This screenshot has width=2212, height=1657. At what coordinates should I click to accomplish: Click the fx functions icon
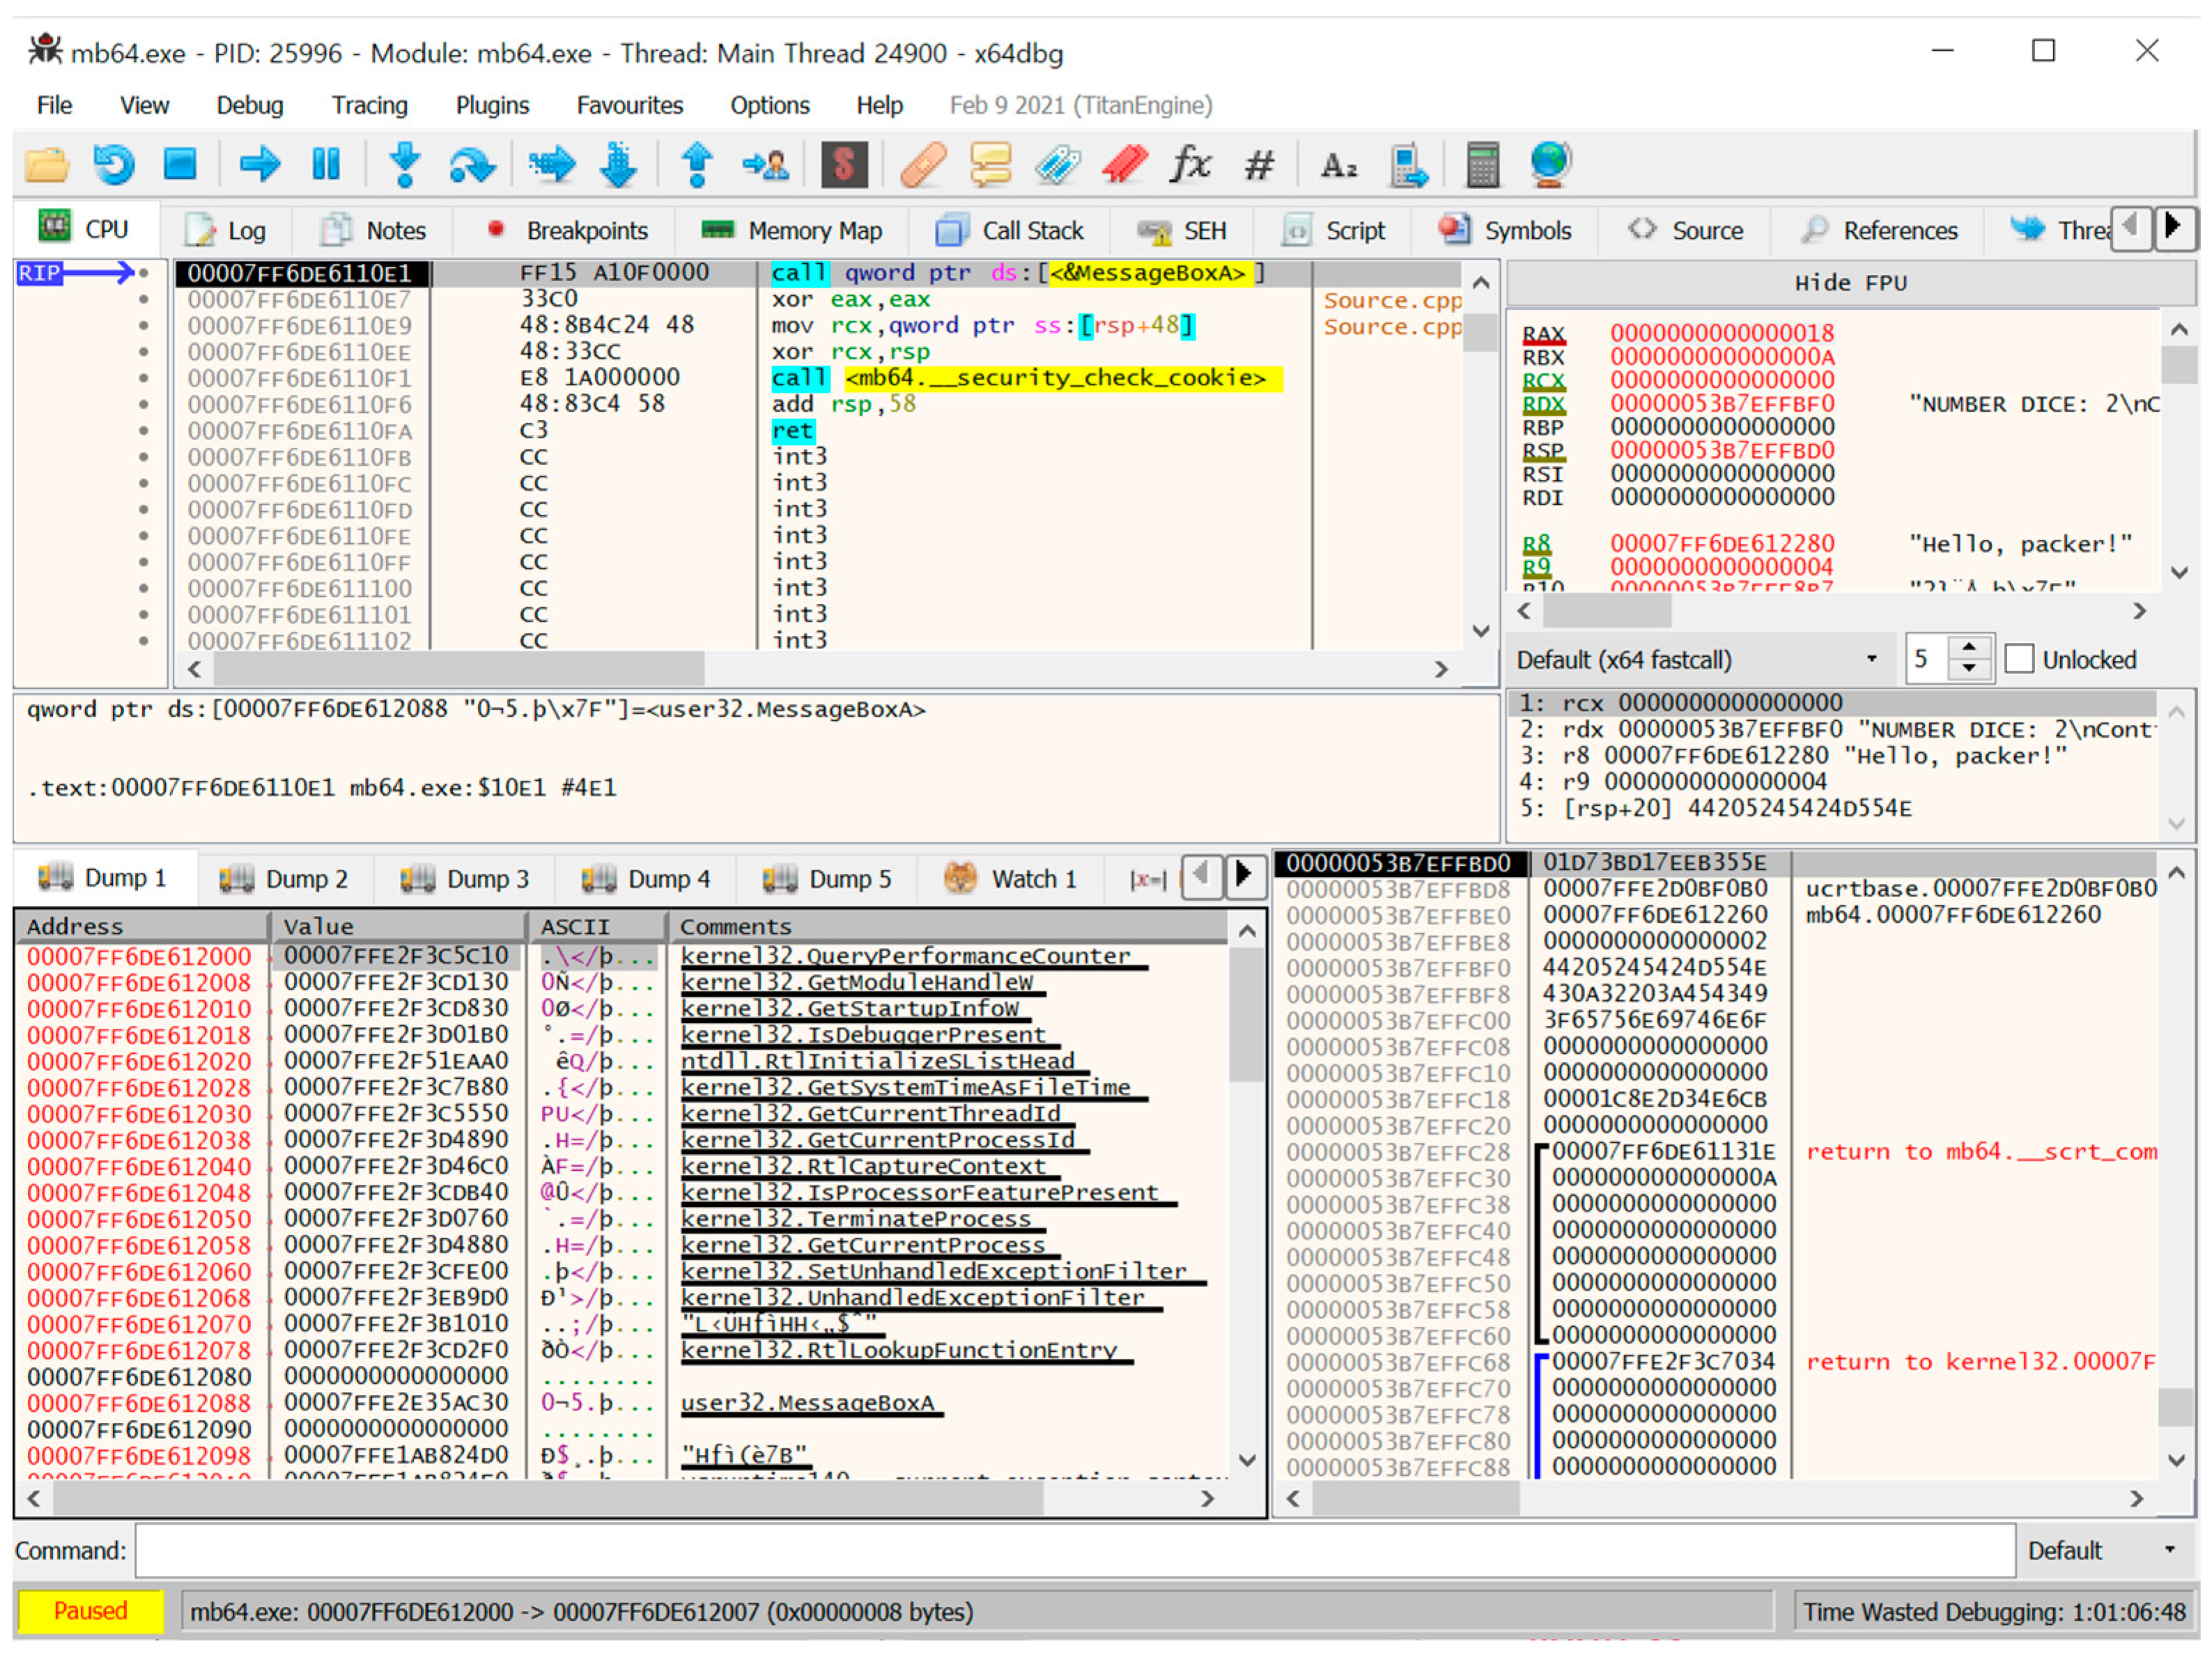(x=1189, y=164)
